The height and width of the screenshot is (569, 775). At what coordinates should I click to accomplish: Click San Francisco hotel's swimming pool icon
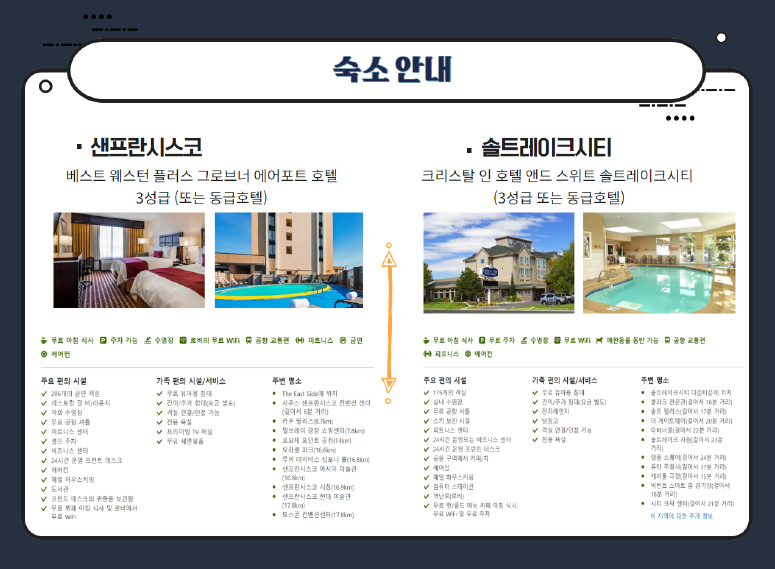coord(147,340)
